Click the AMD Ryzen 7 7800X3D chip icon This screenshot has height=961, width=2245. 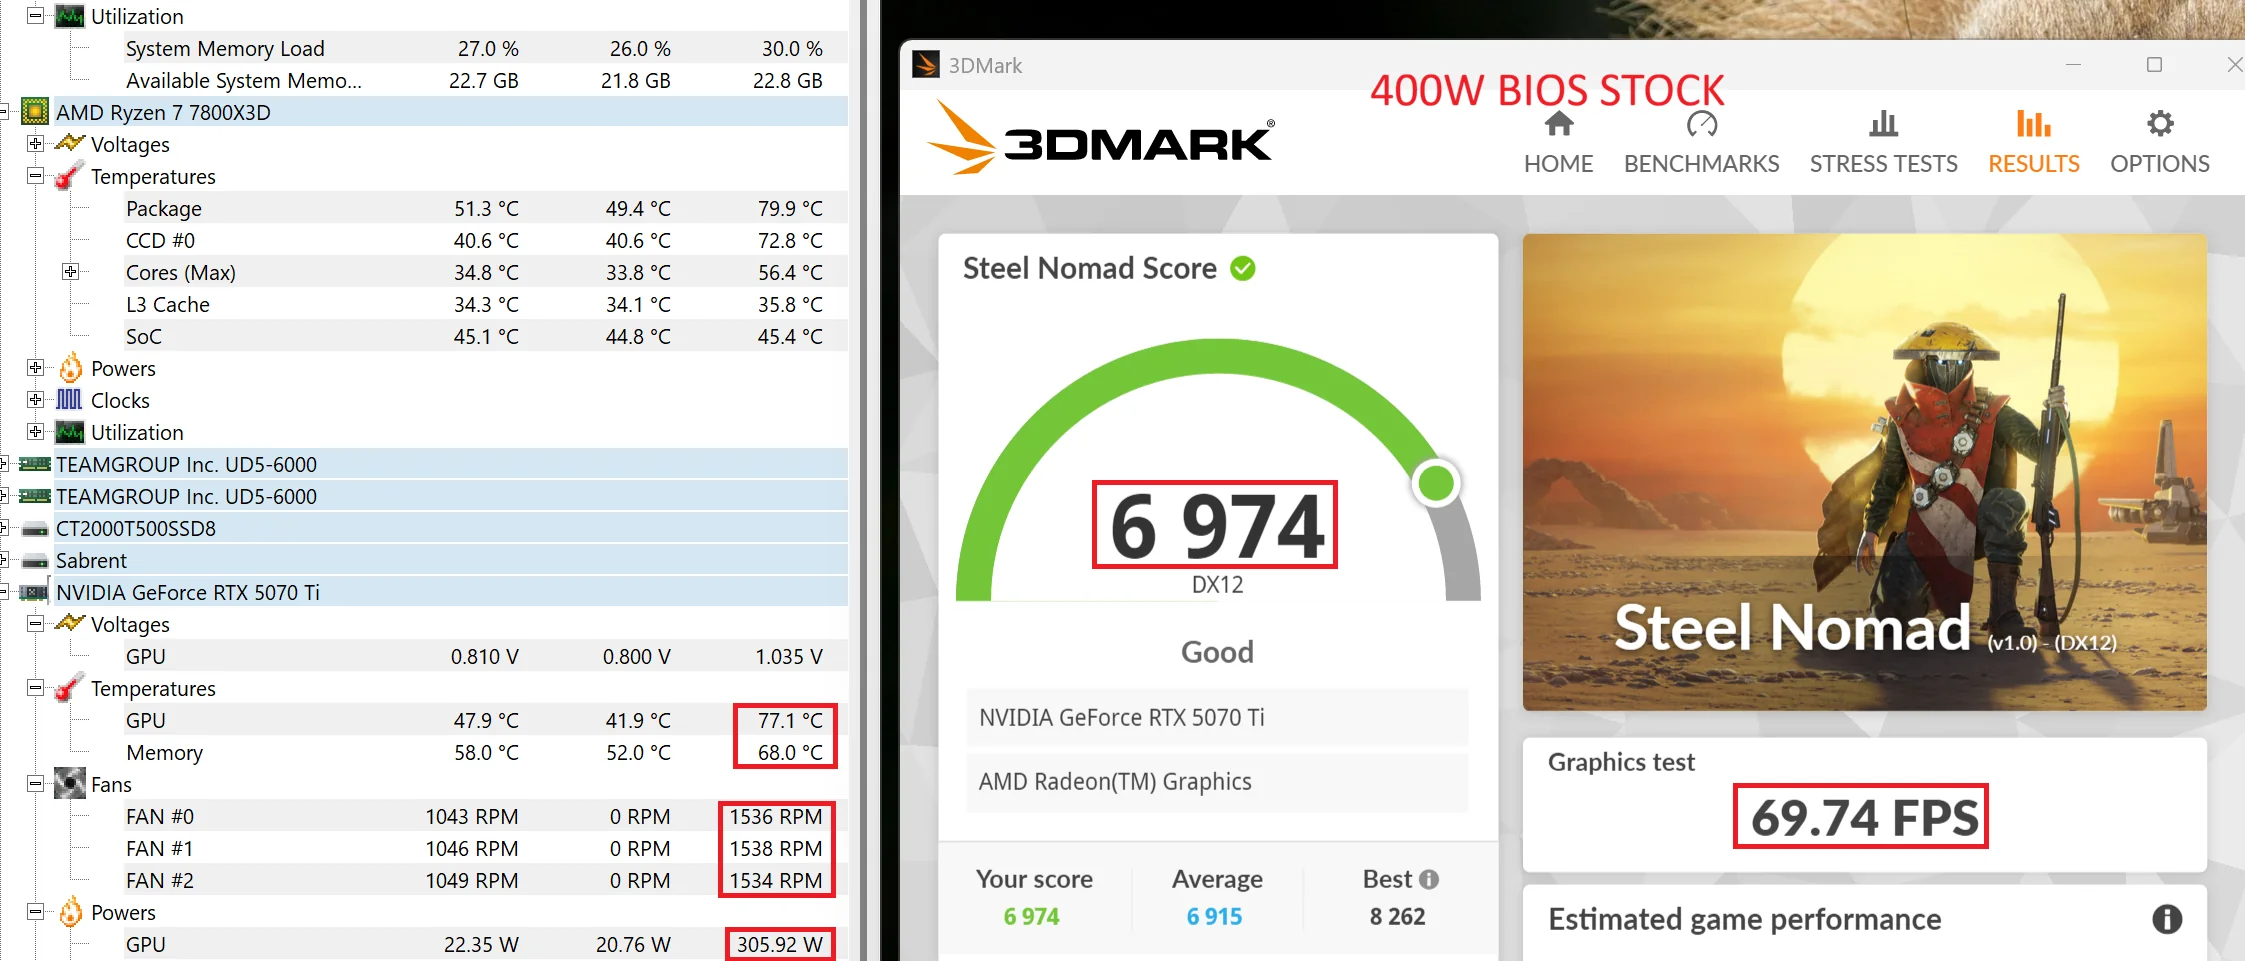(35, 112)
